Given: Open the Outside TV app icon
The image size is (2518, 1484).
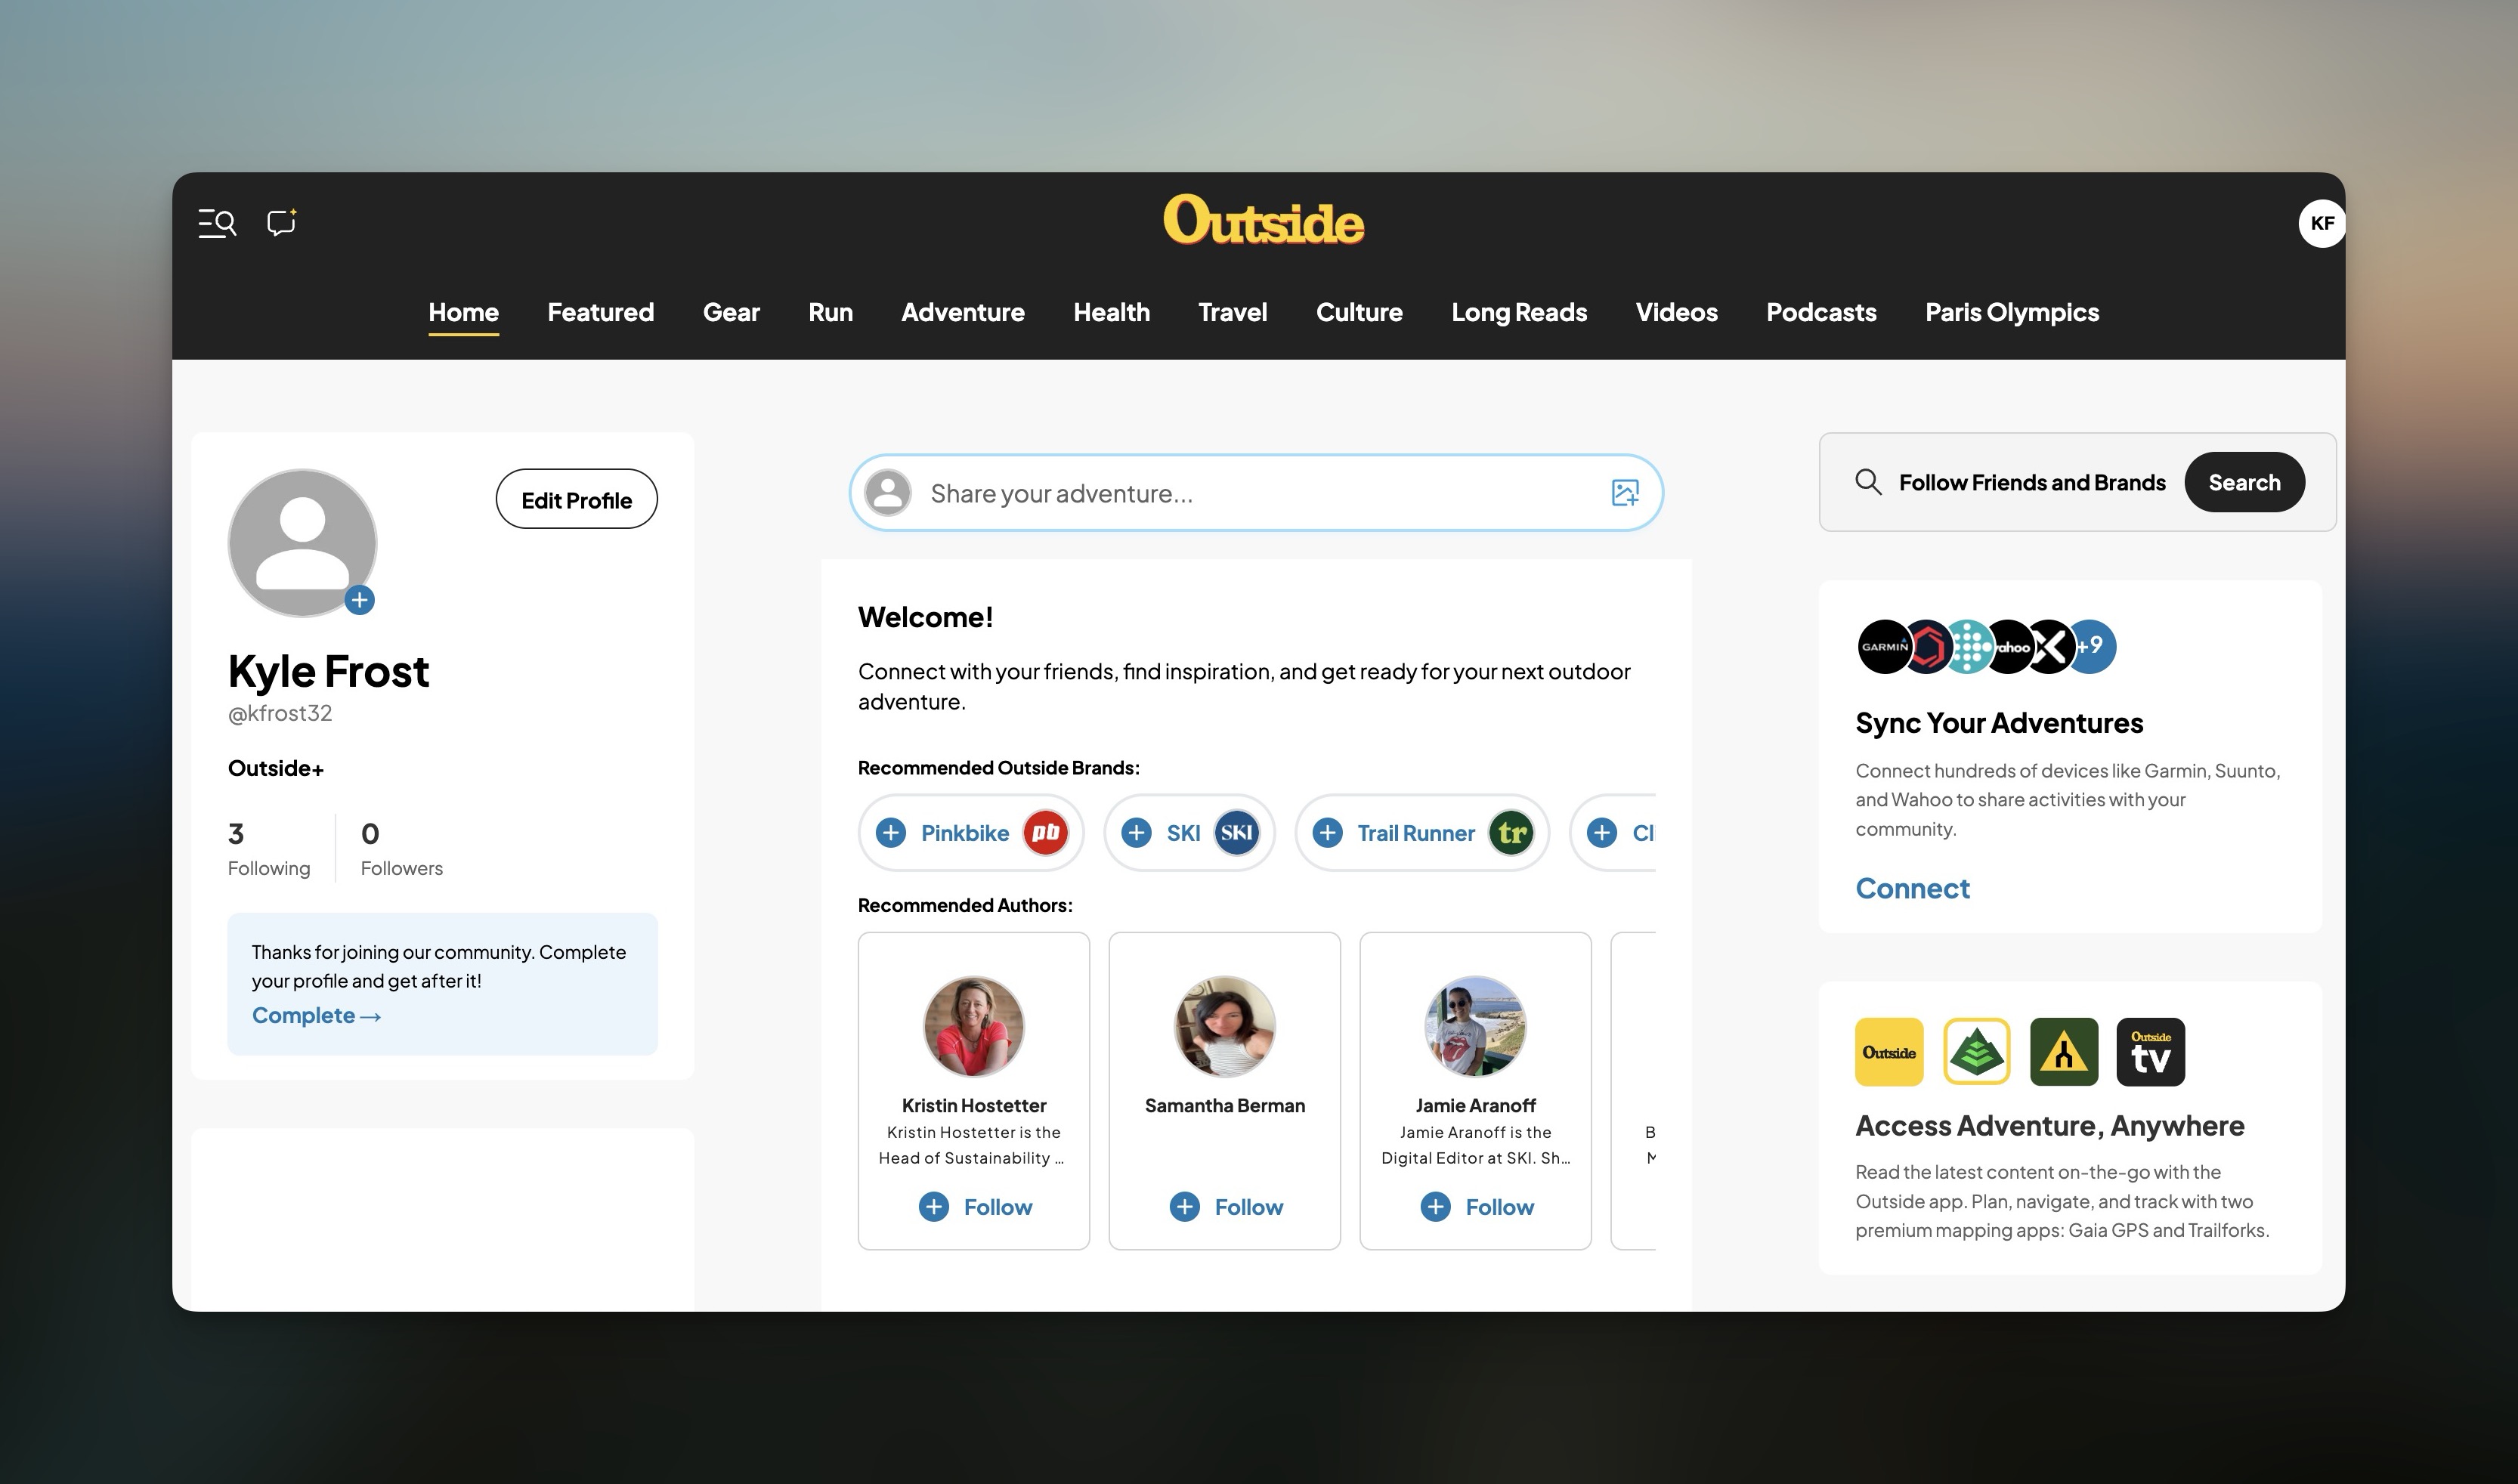Looking at the screenshot, I should pos(2150,1052).
